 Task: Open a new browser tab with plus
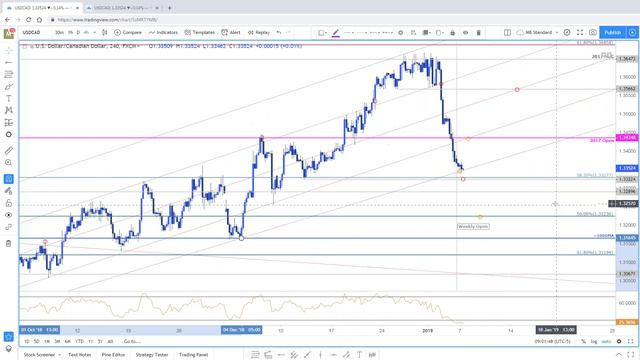click(169, 8)
